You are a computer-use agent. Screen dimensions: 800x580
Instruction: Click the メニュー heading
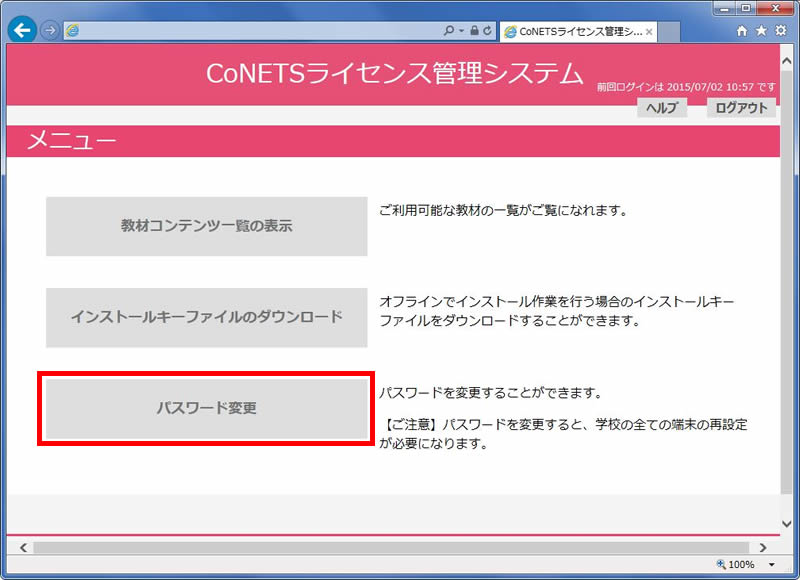point(71,140)
